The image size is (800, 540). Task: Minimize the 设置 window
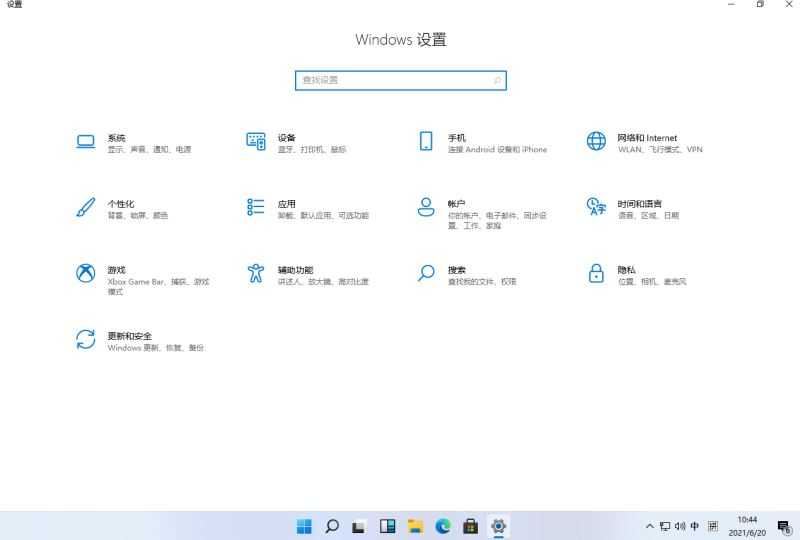click(x=731, y=4)
